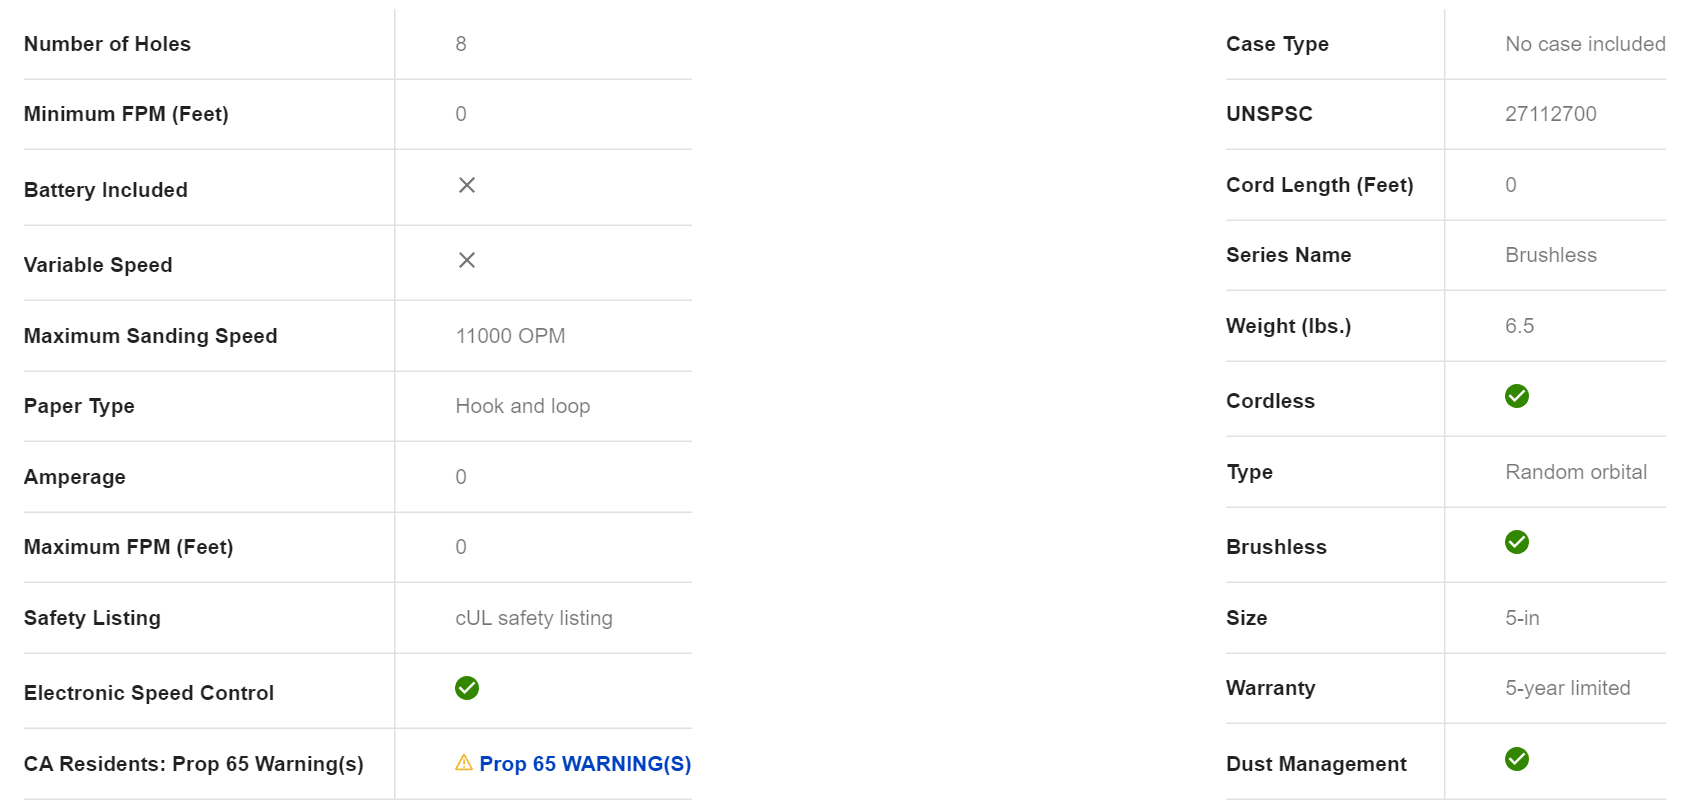This screenshot has height=803, width=1689.
Task: Click the X icon for Battery Included
Action: point(466,185)
